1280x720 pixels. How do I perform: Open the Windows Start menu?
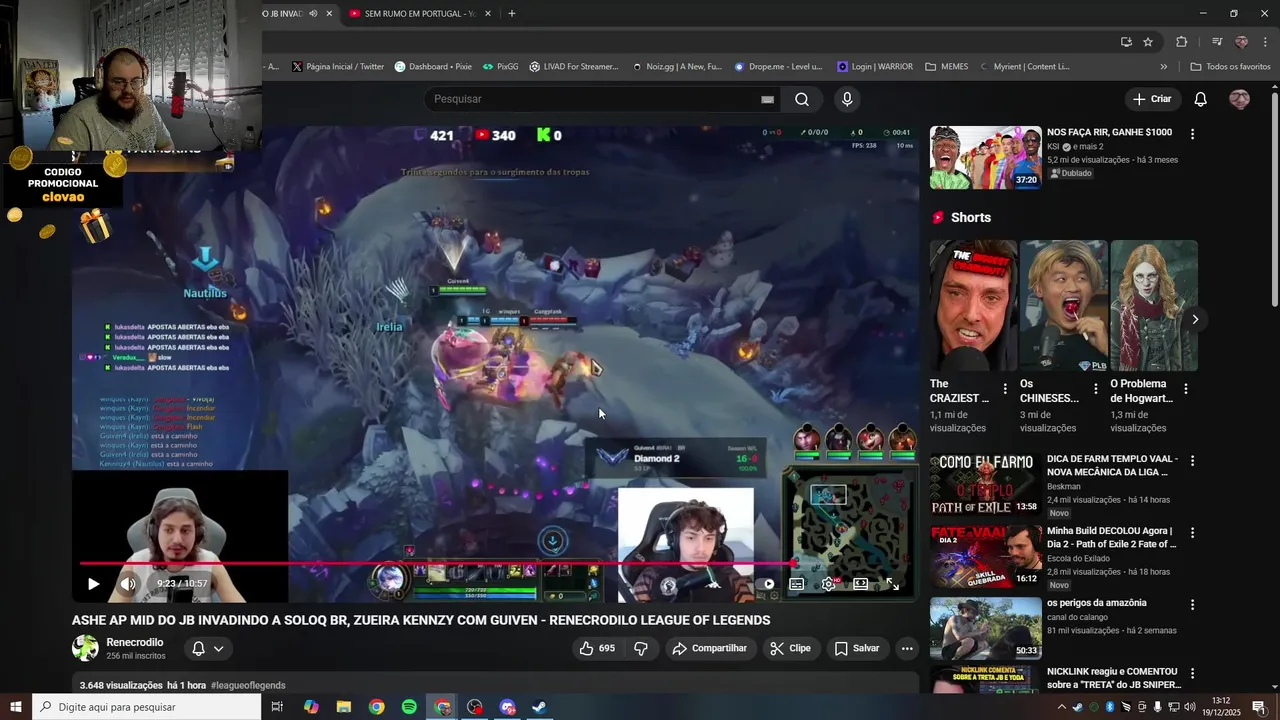16,707
